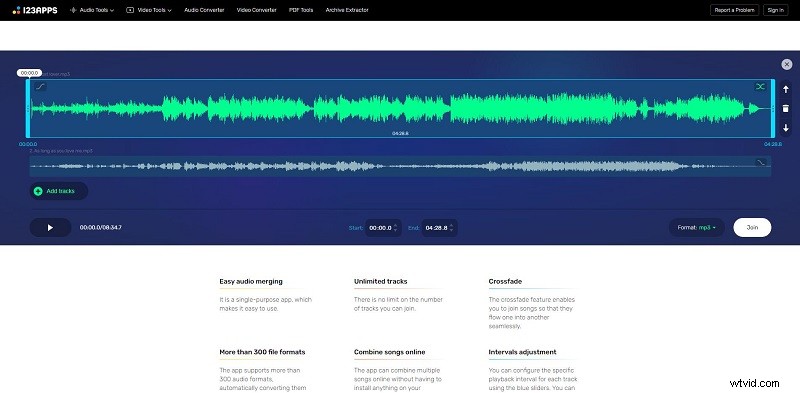Click the 'As long as you love me.mp3' label
Viewport: 800px width, 393px height.
pyautogui.click(x=61, y=151)
